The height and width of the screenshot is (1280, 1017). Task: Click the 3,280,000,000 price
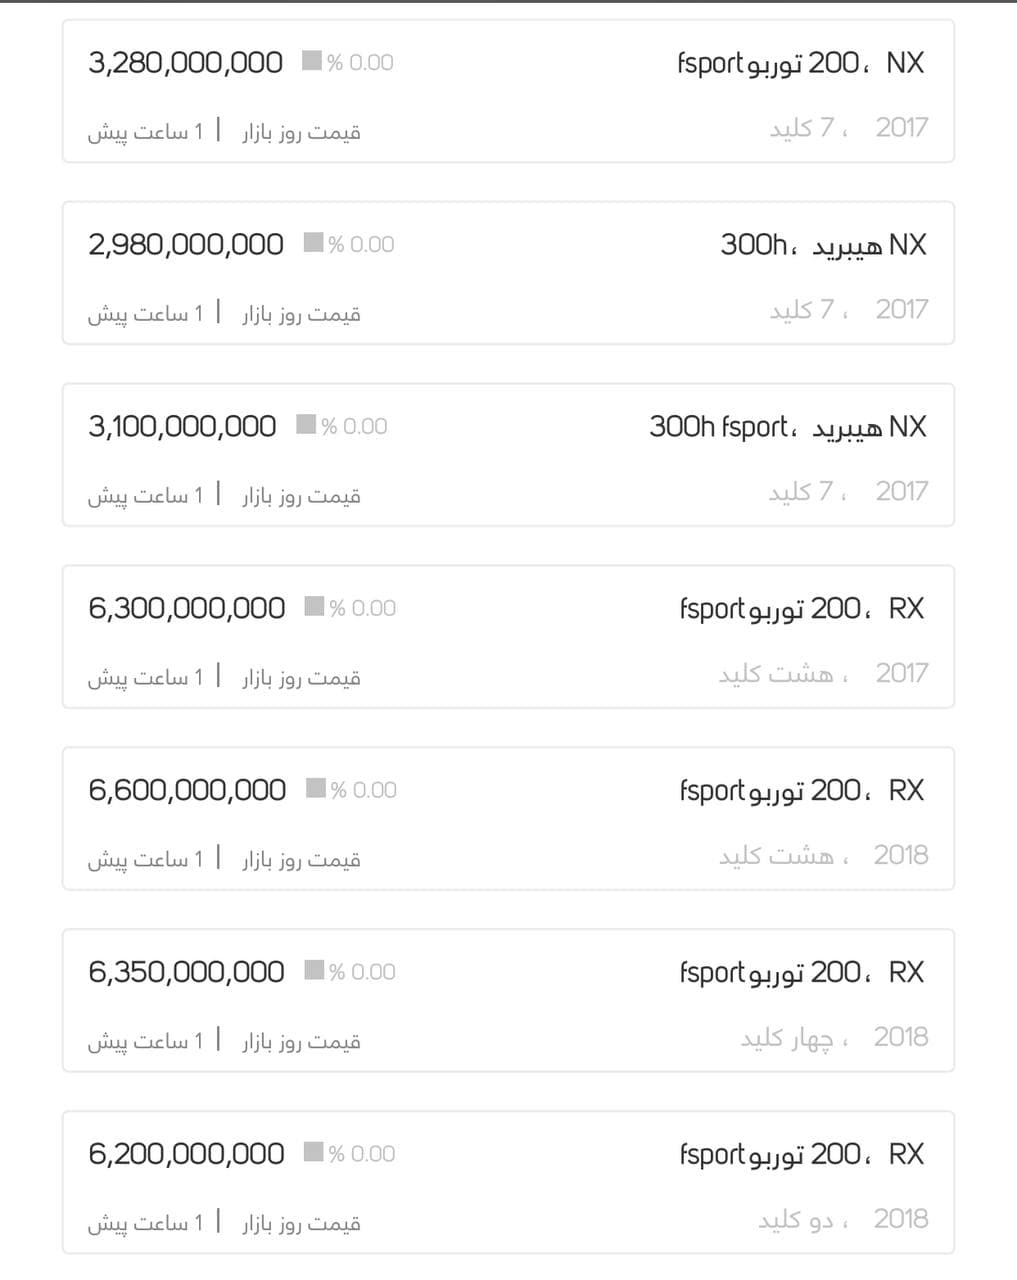pyautogui.click(x=185, y=63)
